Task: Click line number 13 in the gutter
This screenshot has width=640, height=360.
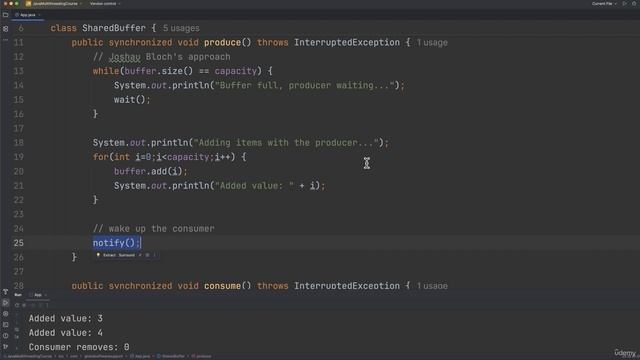Action: (18, 71)
